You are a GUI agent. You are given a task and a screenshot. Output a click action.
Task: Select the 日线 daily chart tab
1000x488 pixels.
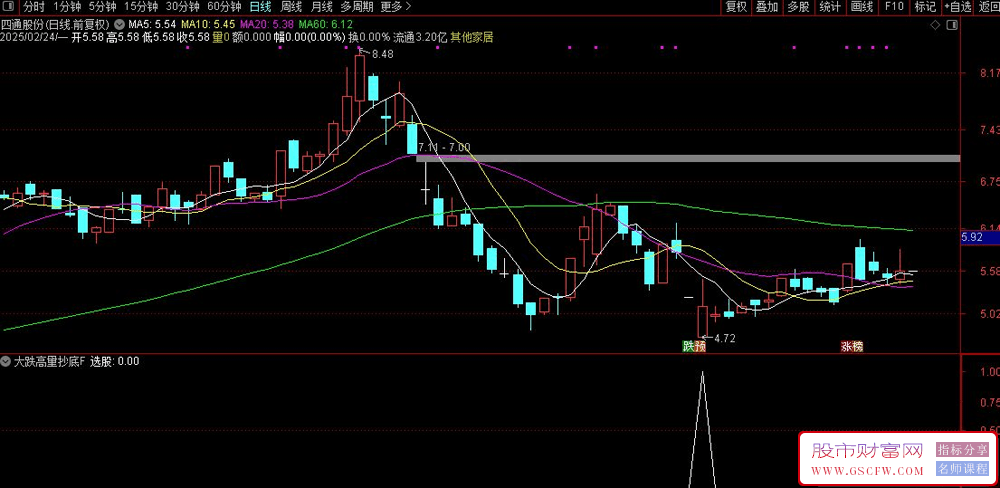click(x=260, y=7)
